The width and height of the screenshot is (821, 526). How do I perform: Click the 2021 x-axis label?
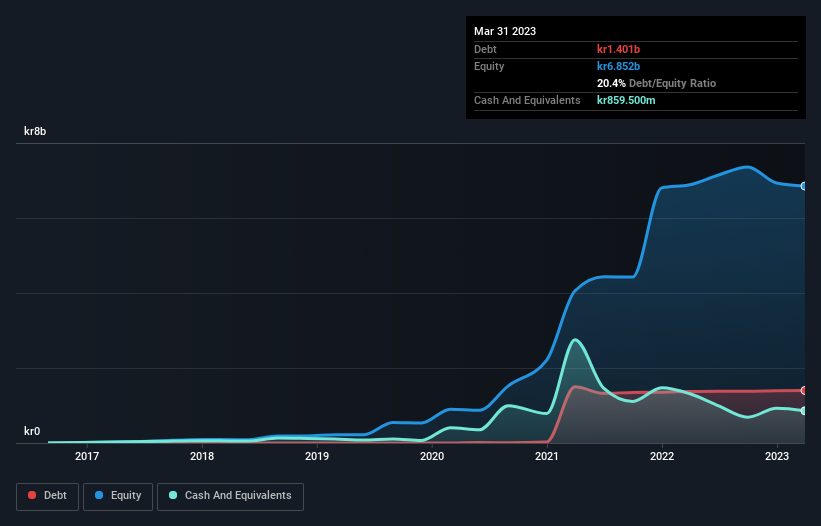click(547, 456)
